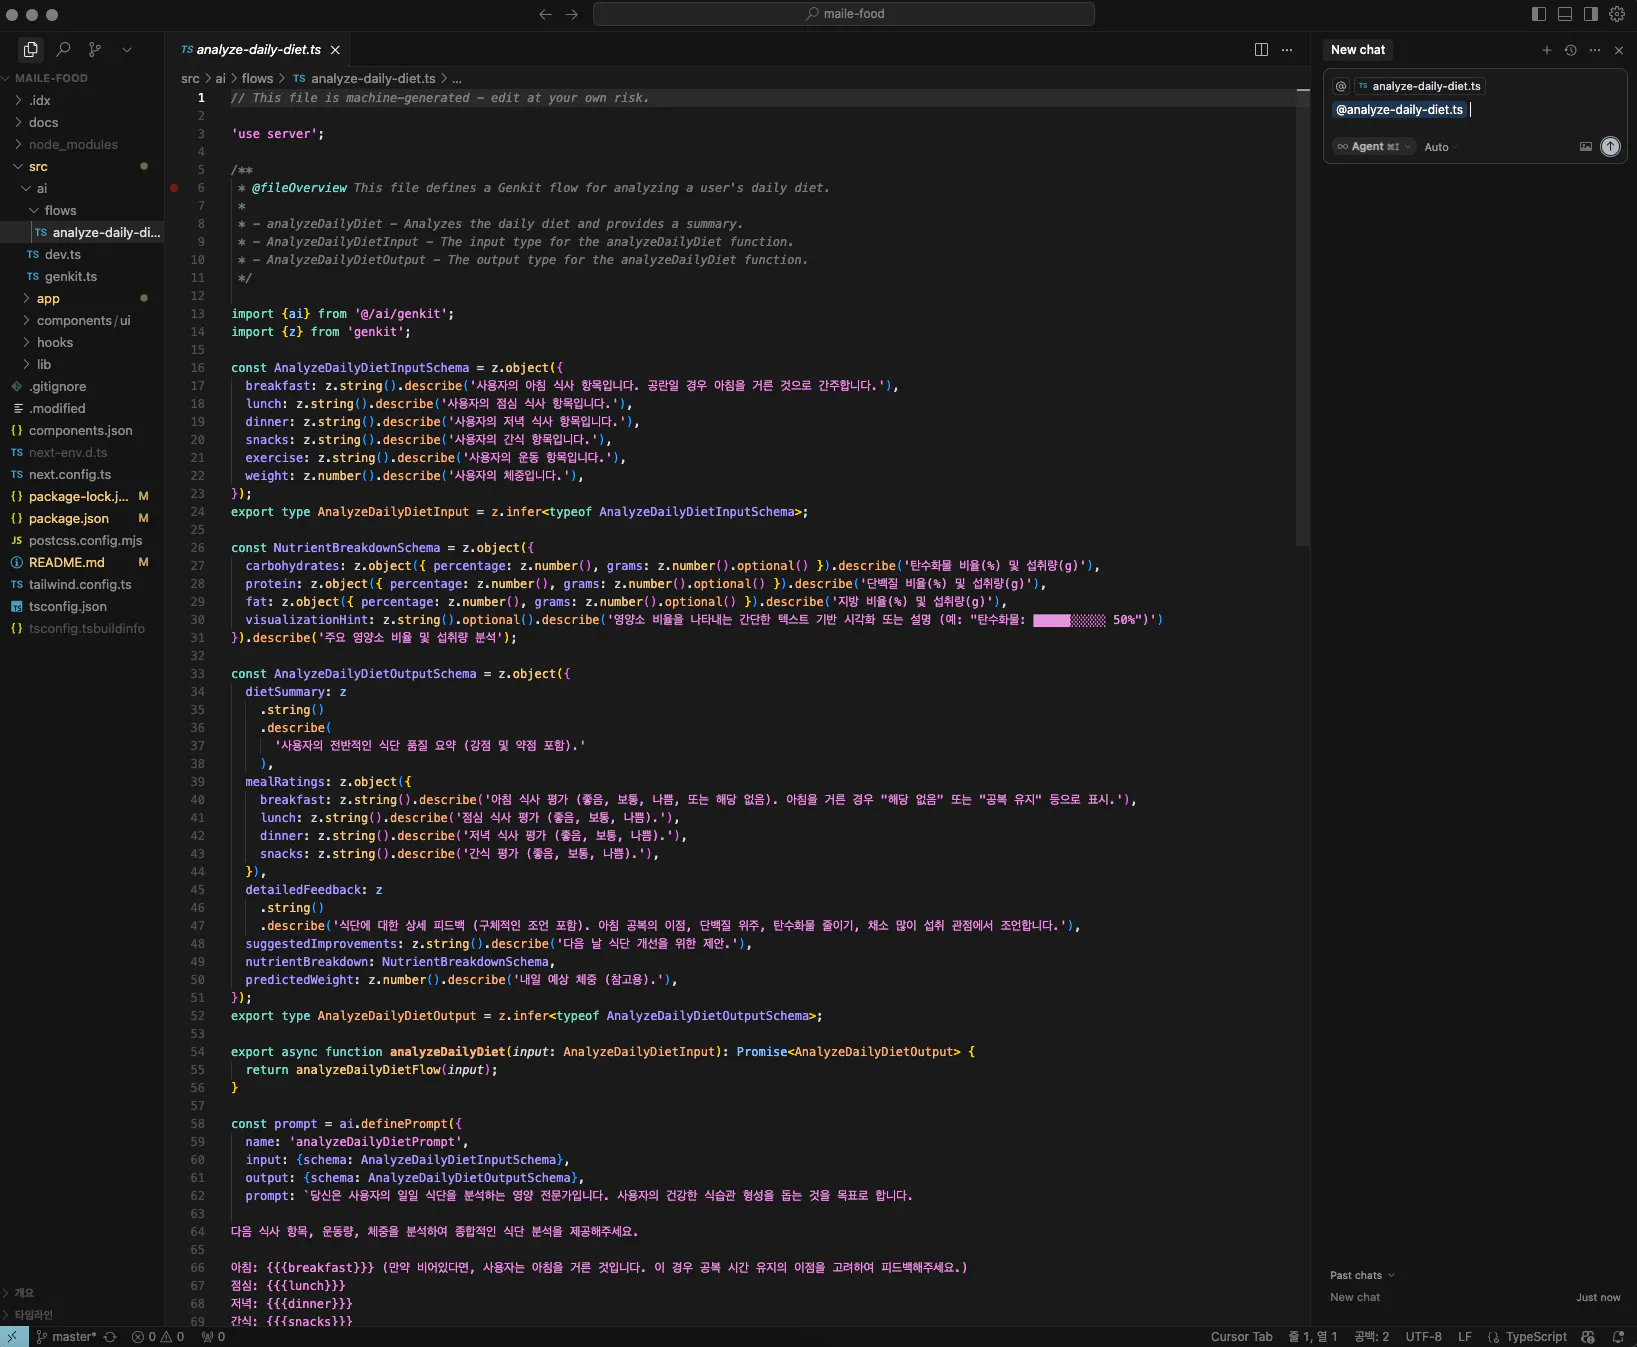Screen dimensions: 1637x1347
Task: Go forward with navigation arrow
Action: [x=572, y=14]
